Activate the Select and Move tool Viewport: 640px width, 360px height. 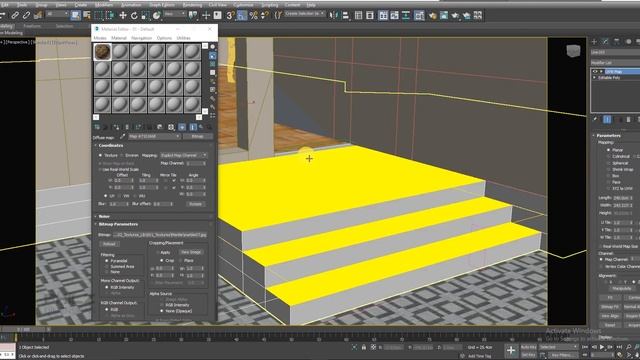pos(122,16)
